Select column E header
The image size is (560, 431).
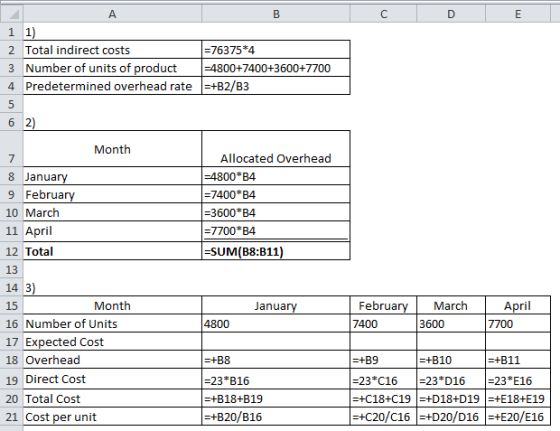coord(518,14)
